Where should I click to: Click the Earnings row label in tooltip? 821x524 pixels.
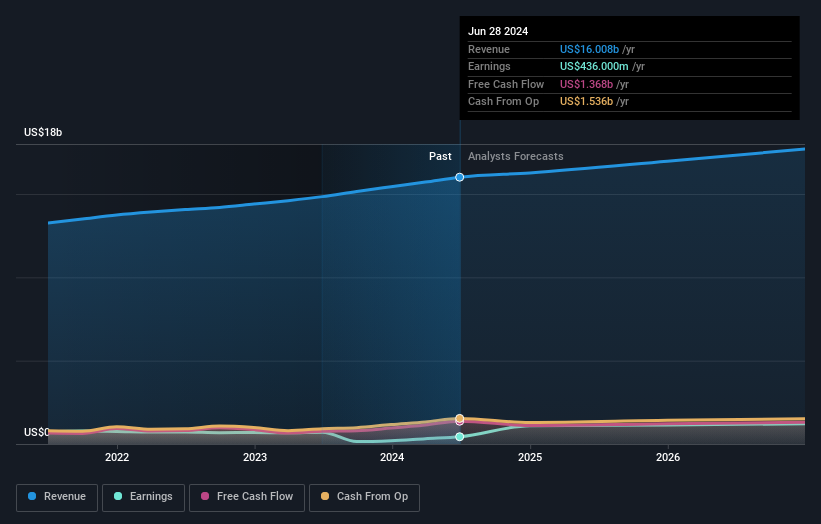(x=489, y=66)
